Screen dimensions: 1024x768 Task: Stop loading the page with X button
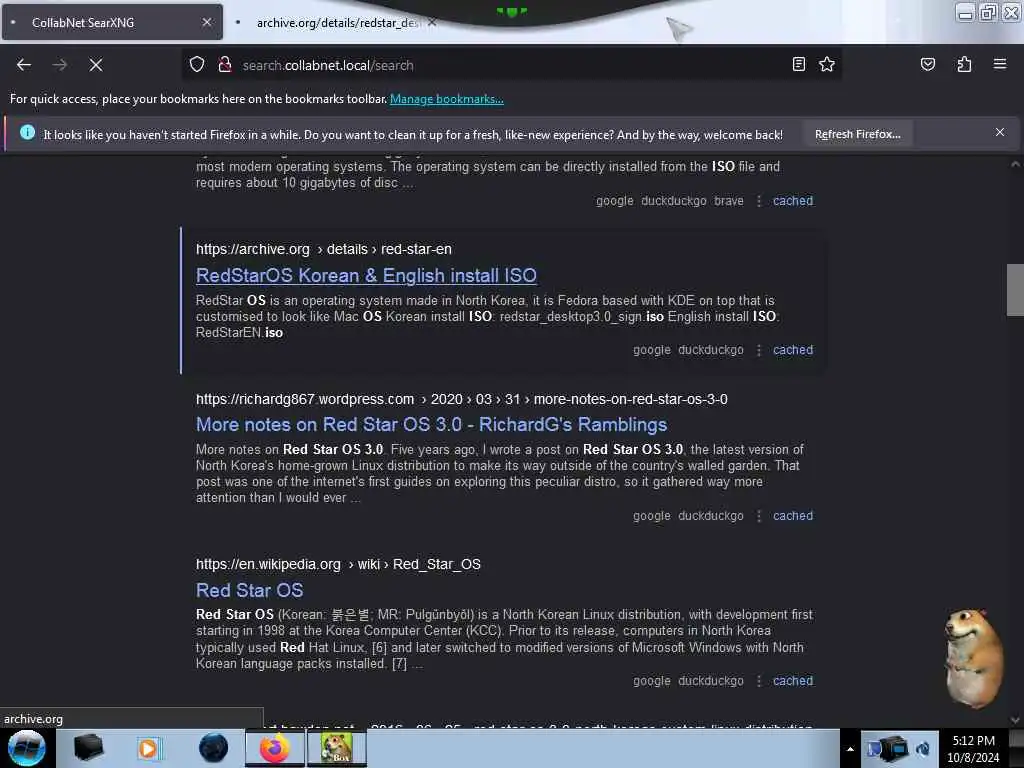pyautogui.click(x=95, y=65)
